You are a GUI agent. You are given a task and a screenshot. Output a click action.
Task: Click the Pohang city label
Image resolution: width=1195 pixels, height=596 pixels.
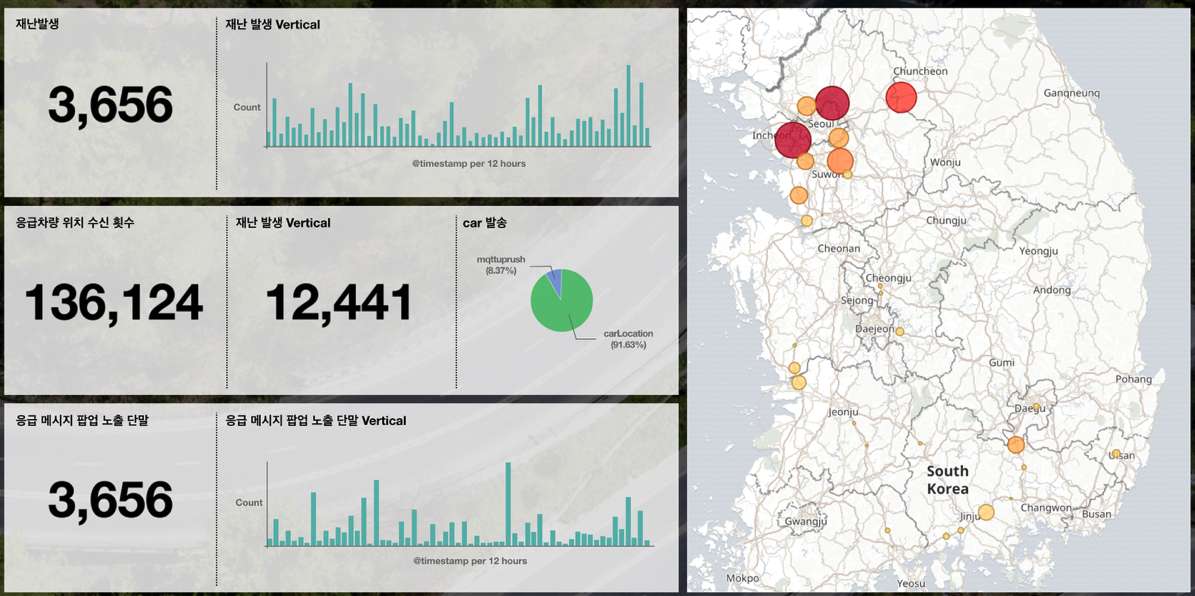[1134, 379]
